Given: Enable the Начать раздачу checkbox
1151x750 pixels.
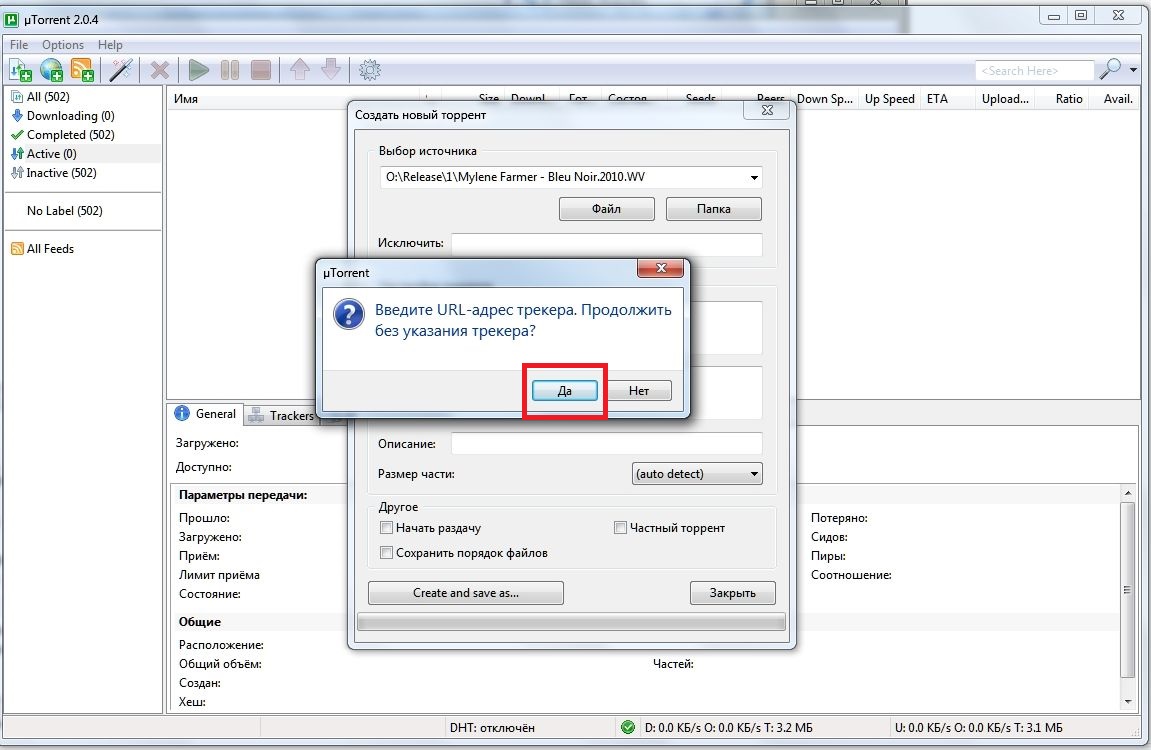Looking at the screenshot, I should 386,528.
